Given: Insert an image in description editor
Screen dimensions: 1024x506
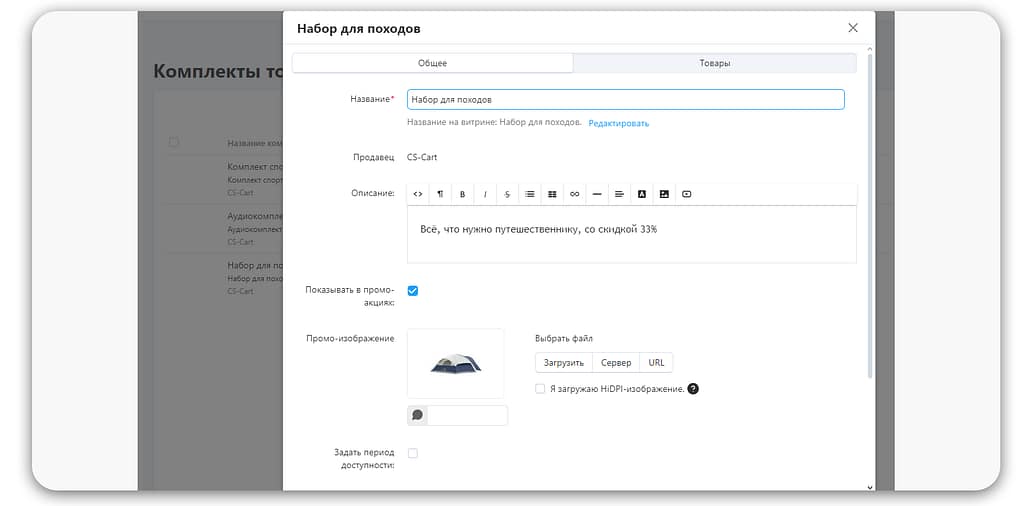Looking at the screenshot, I should coord(664,194).
